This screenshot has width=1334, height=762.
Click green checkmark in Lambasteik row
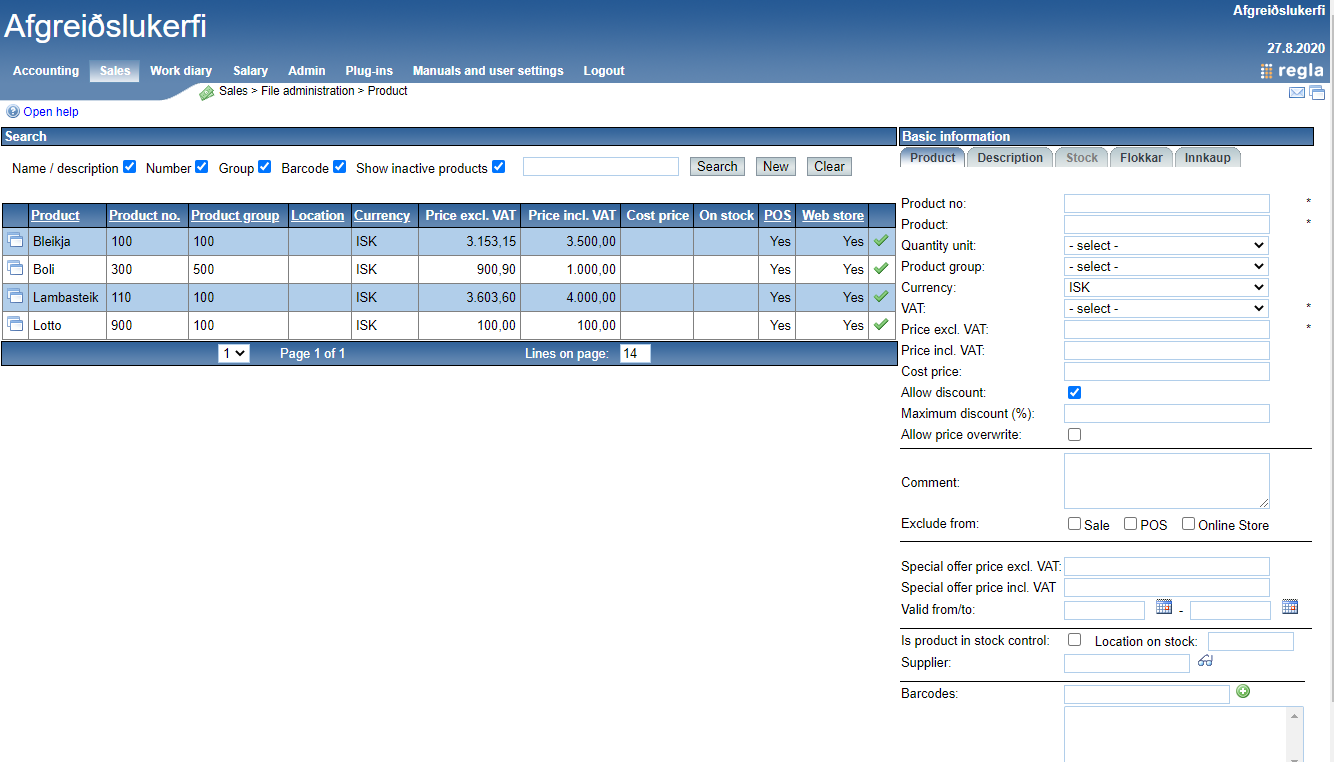pyautogui.click(x=881, y=296)
